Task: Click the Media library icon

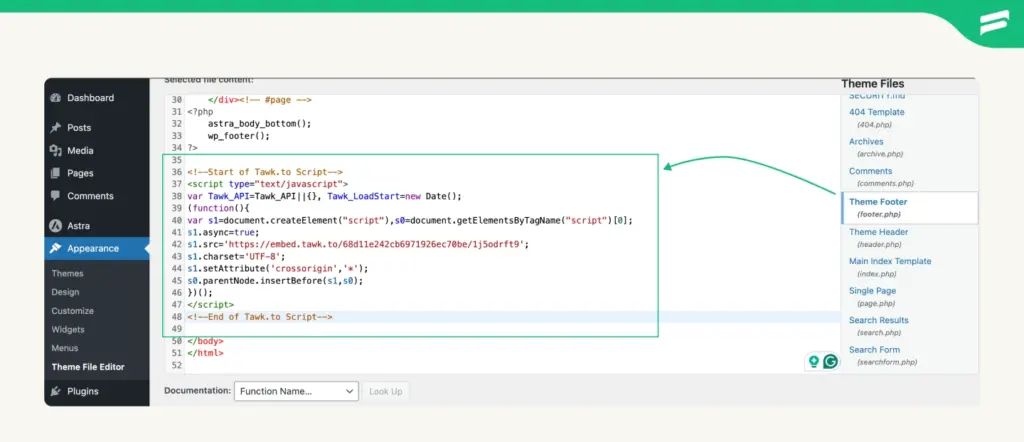Action: 56,151
